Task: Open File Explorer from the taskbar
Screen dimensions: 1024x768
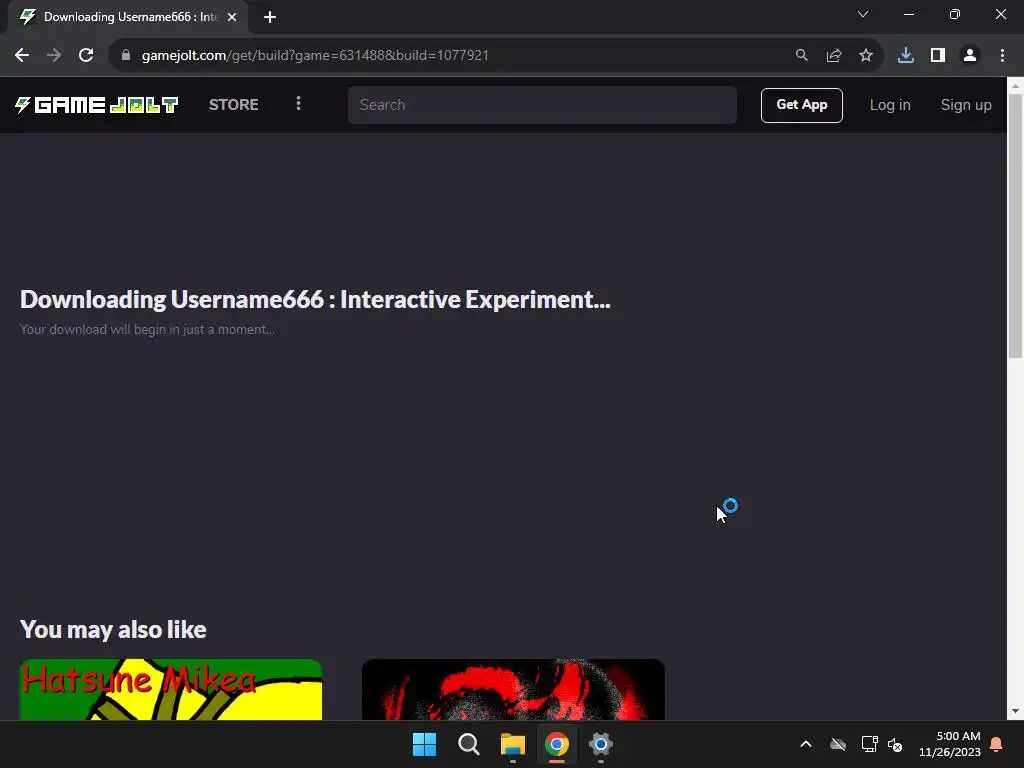Action: tap(513, 744)
